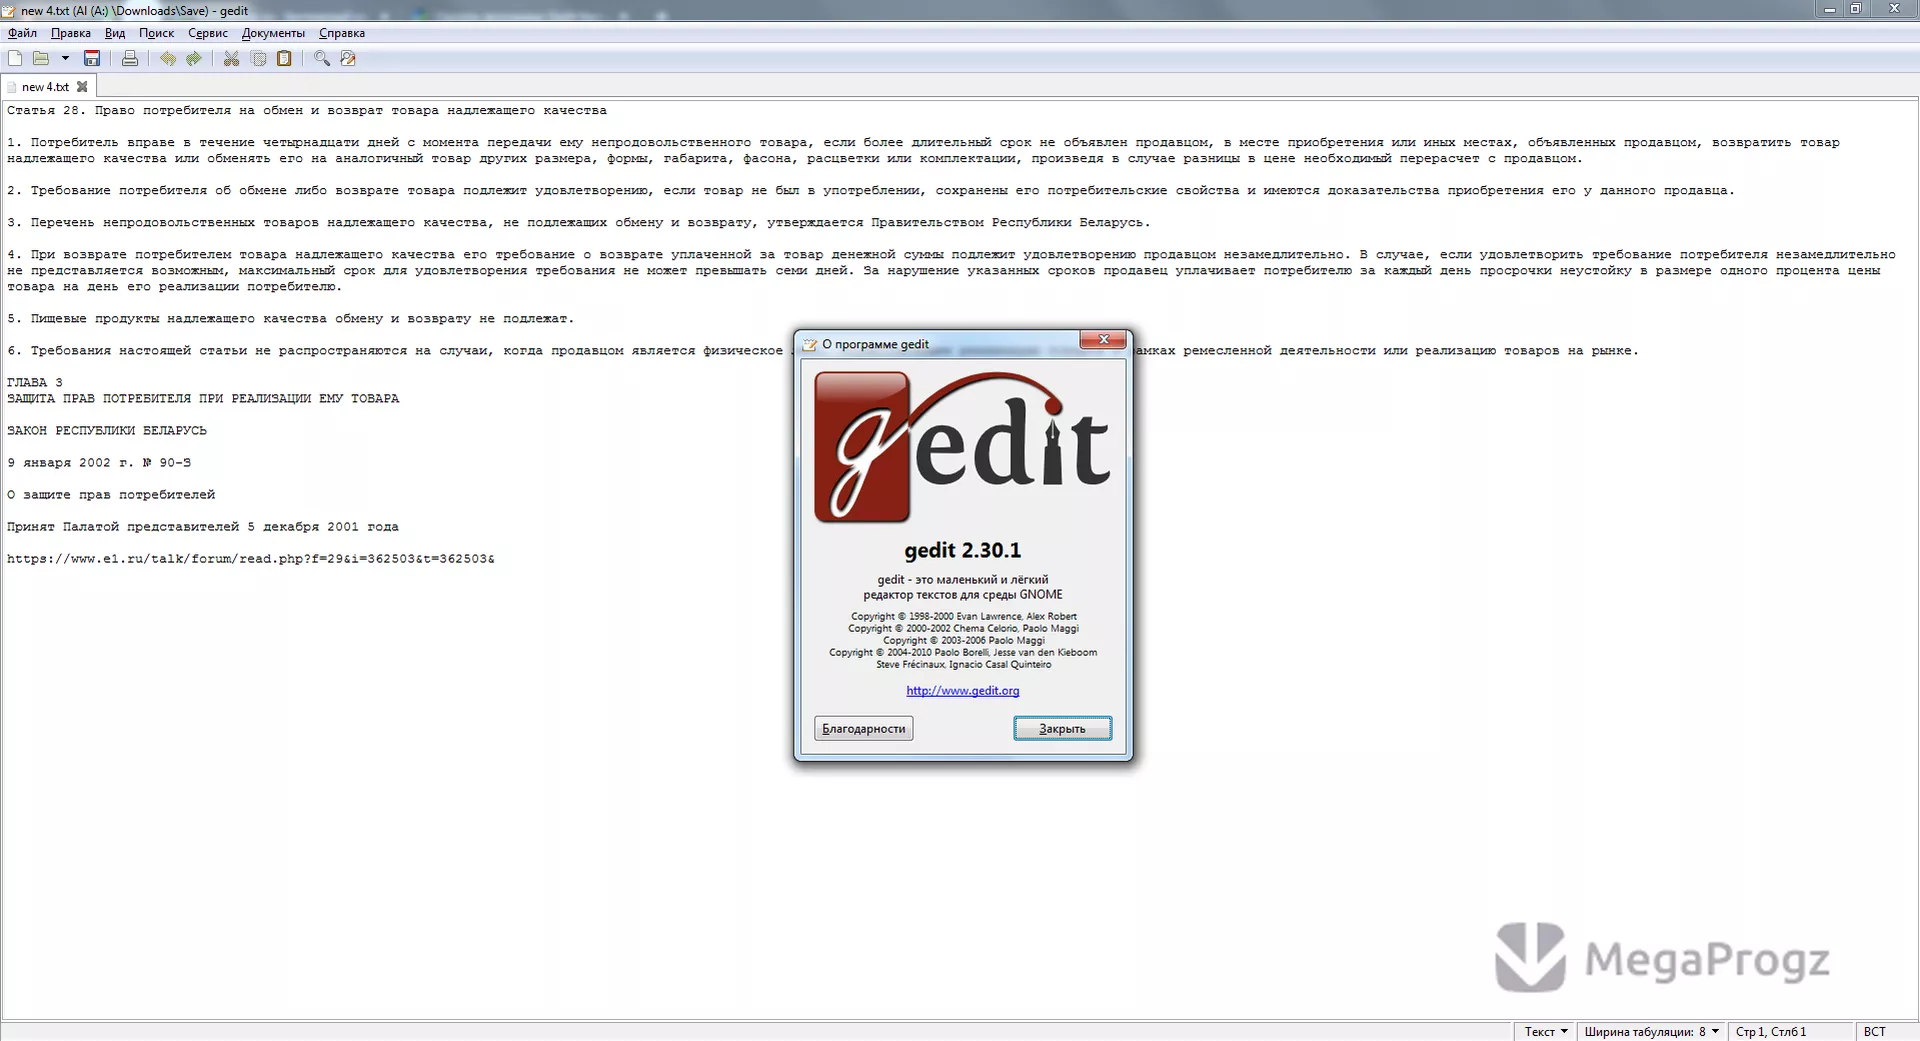Screen dimensions: 1920x1041
Task: Click the line '9 января 2002 г. № 90-З'
Action: 99,463
